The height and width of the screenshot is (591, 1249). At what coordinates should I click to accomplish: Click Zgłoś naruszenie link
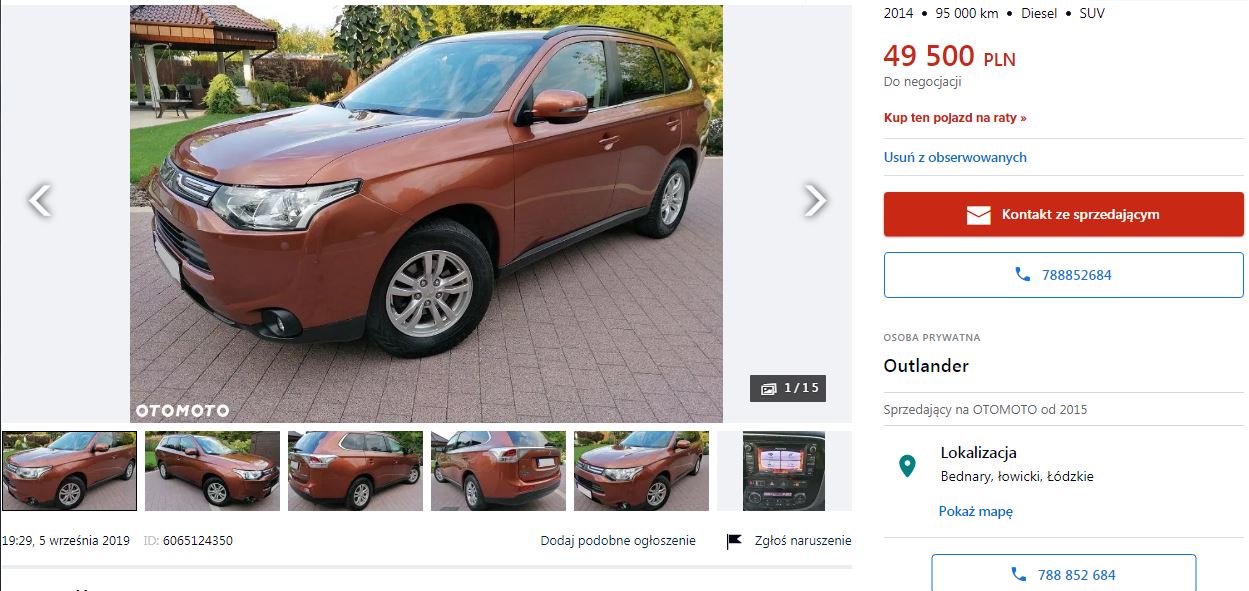pyautogui.click(x=803, y=541)
